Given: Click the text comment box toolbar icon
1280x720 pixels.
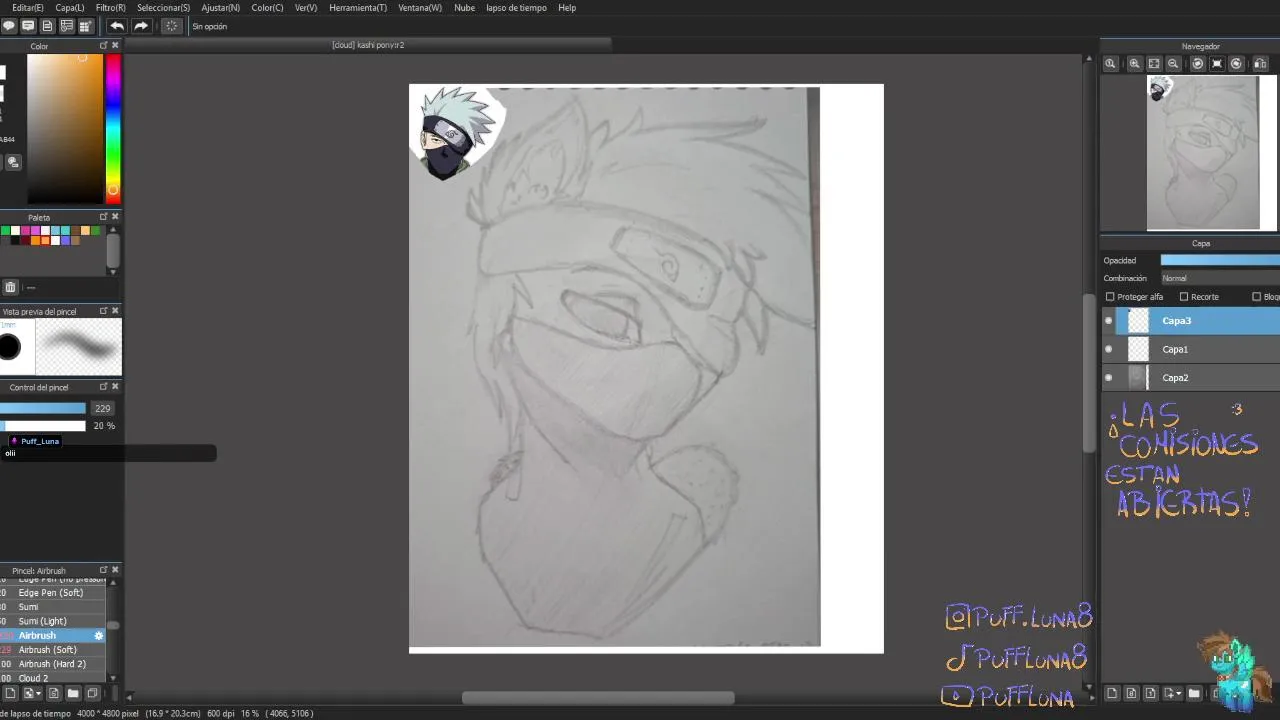Looking at the screenshot, I should (28, 26).
